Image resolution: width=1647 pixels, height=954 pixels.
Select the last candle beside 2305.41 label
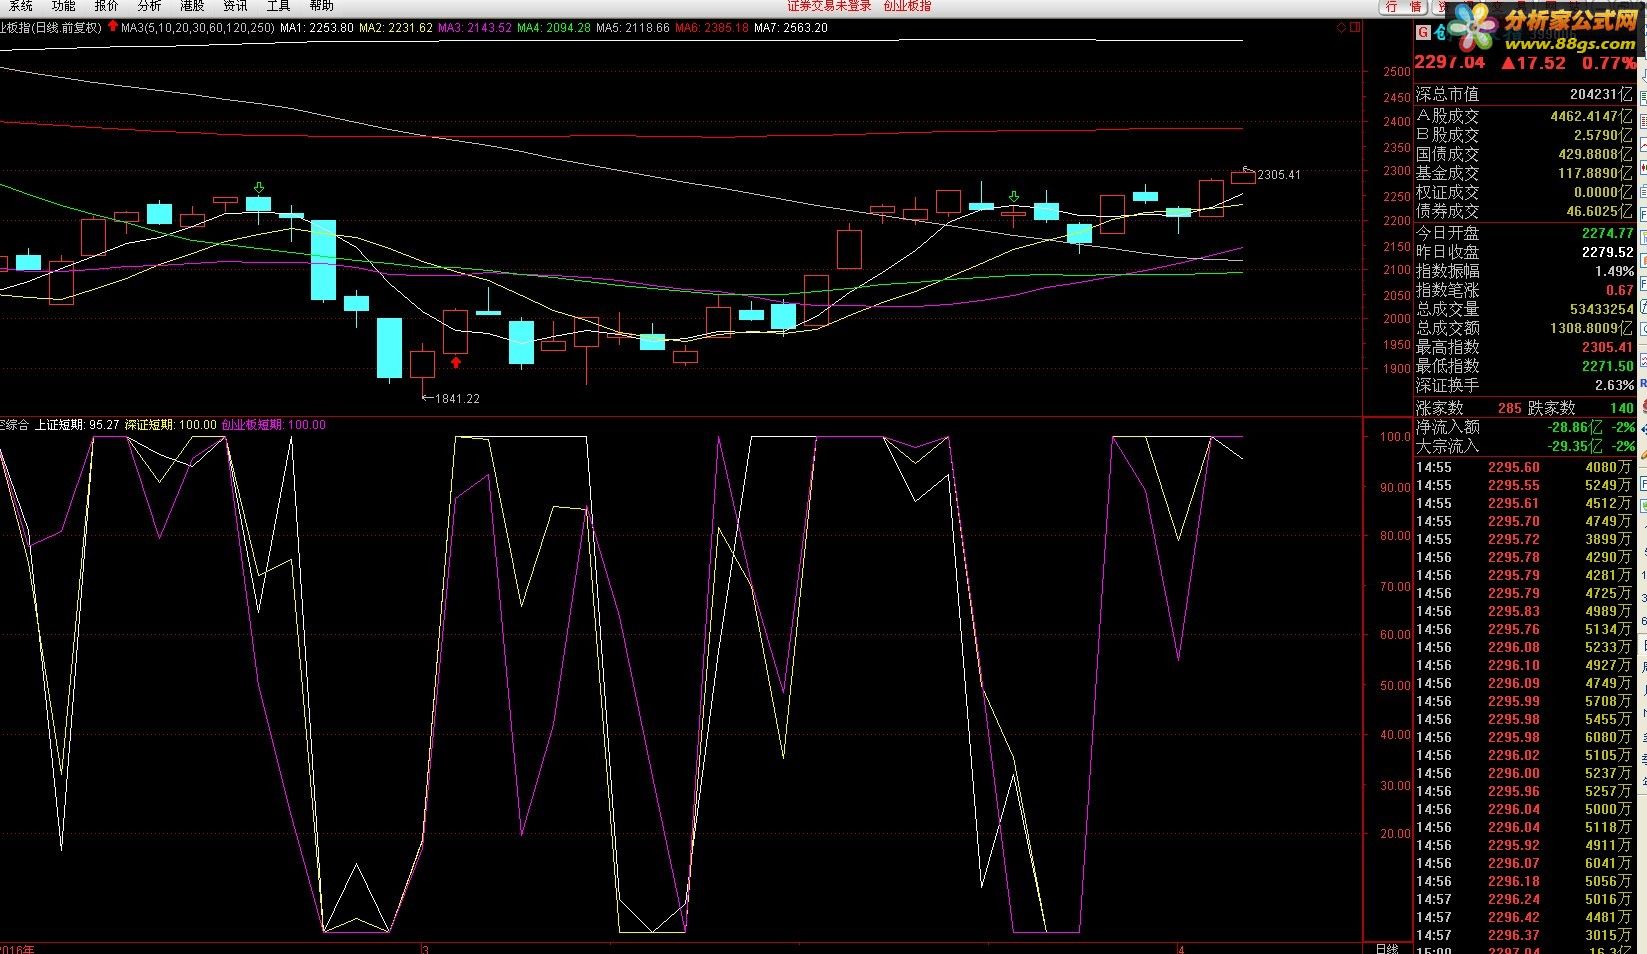click(x=1243, y=177)
